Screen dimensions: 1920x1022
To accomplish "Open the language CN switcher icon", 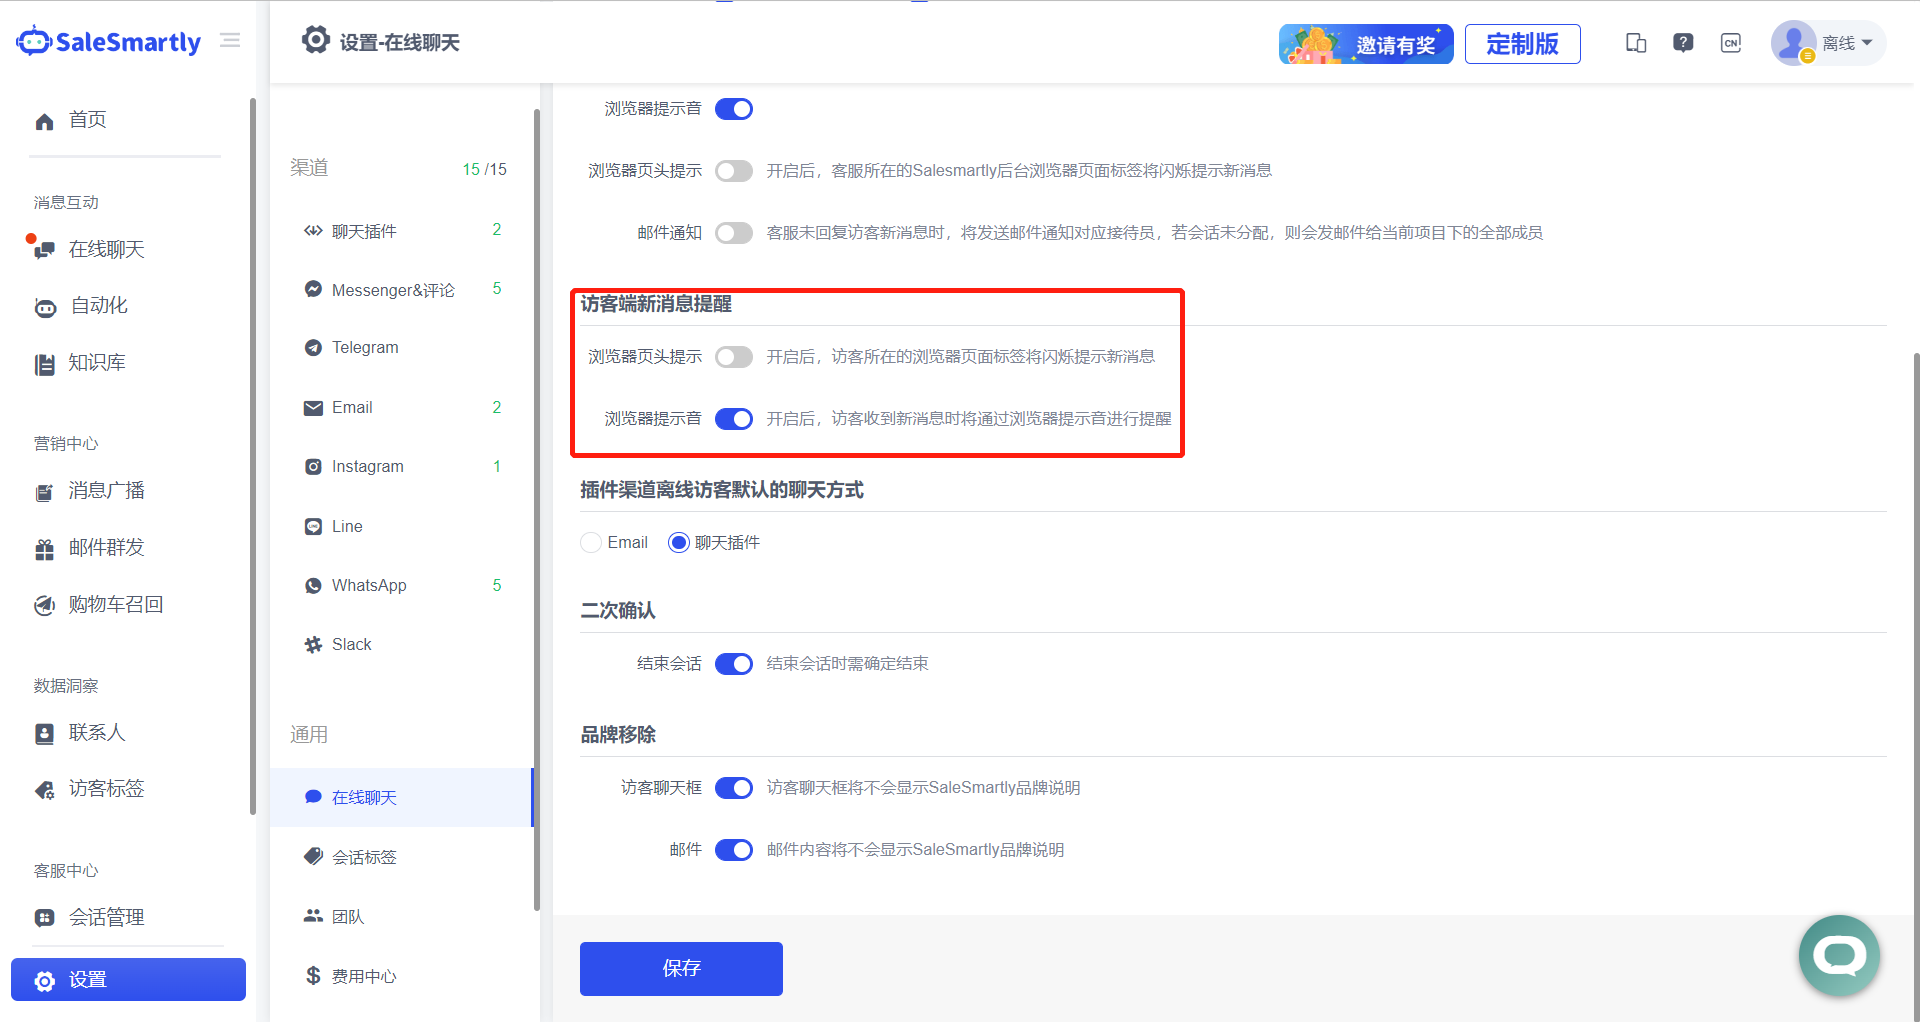I will click(x=1730, y=43).
